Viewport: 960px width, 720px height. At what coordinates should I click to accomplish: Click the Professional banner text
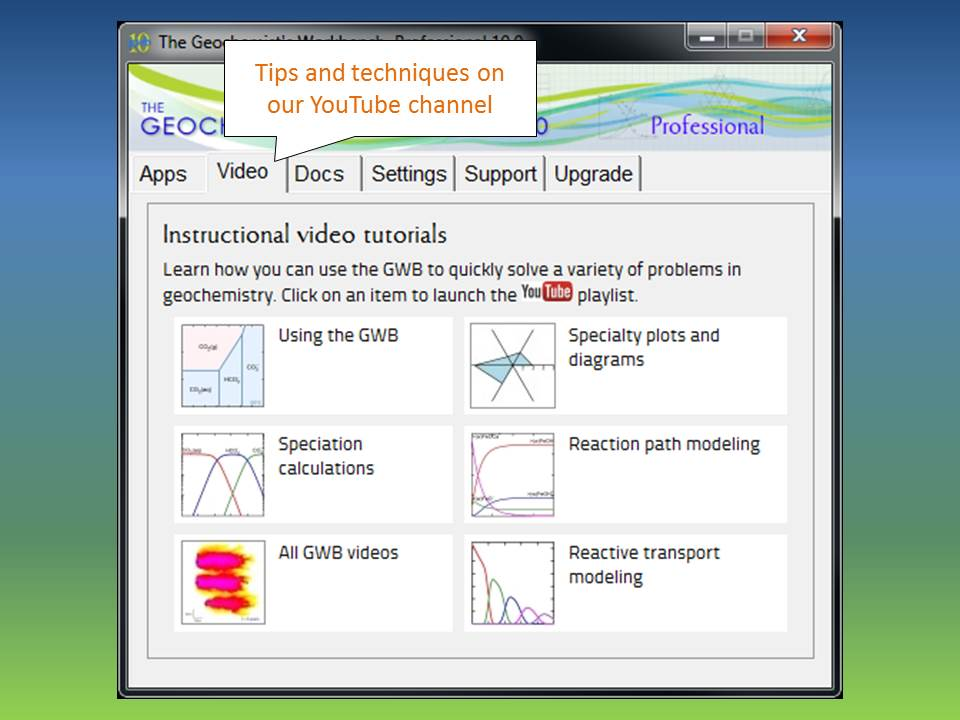[707, 126]
